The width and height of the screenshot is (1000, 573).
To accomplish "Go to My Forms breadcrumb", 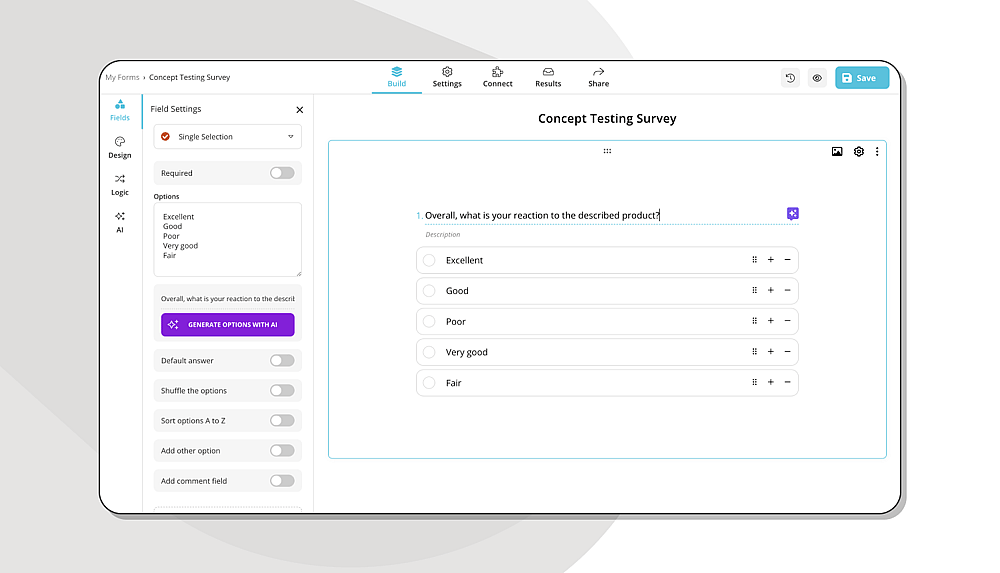I will click(122, 77).
